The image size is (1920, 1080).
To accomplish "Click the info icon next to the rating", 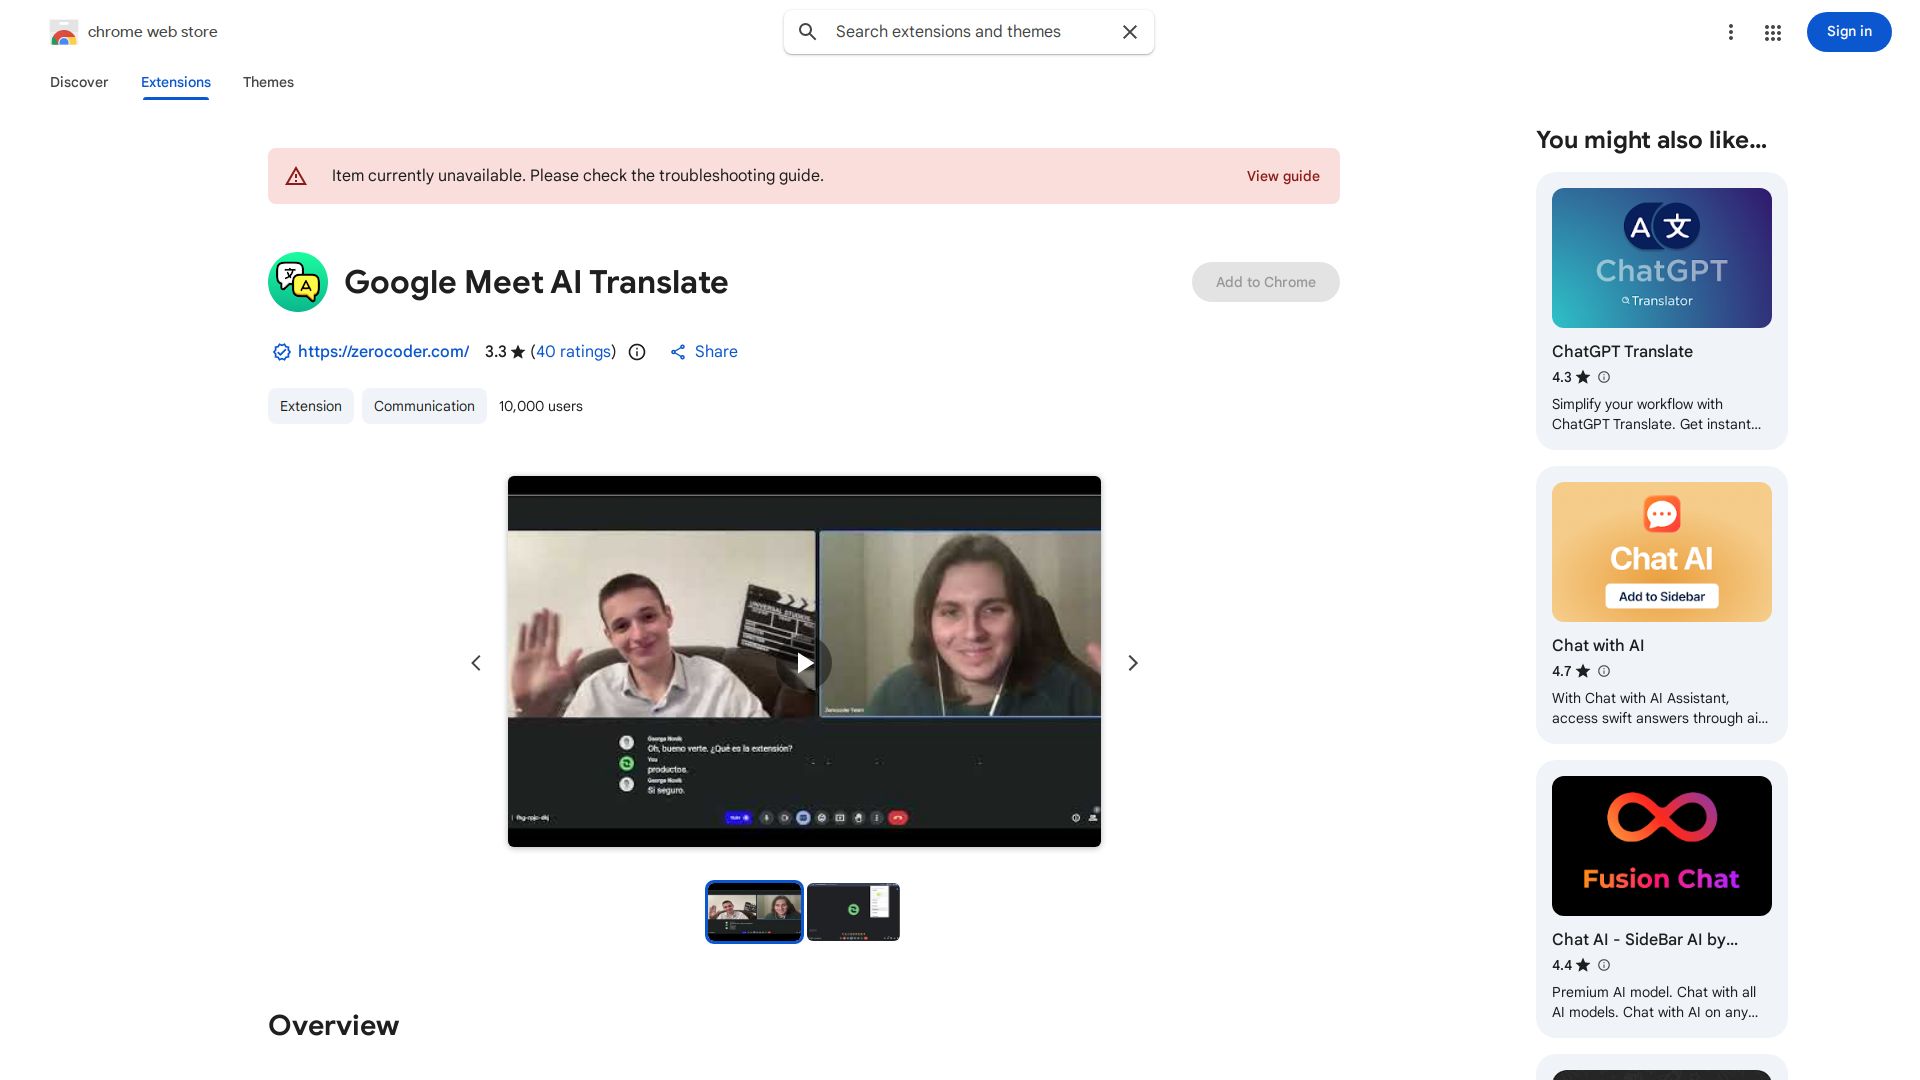I will point(637,352).
